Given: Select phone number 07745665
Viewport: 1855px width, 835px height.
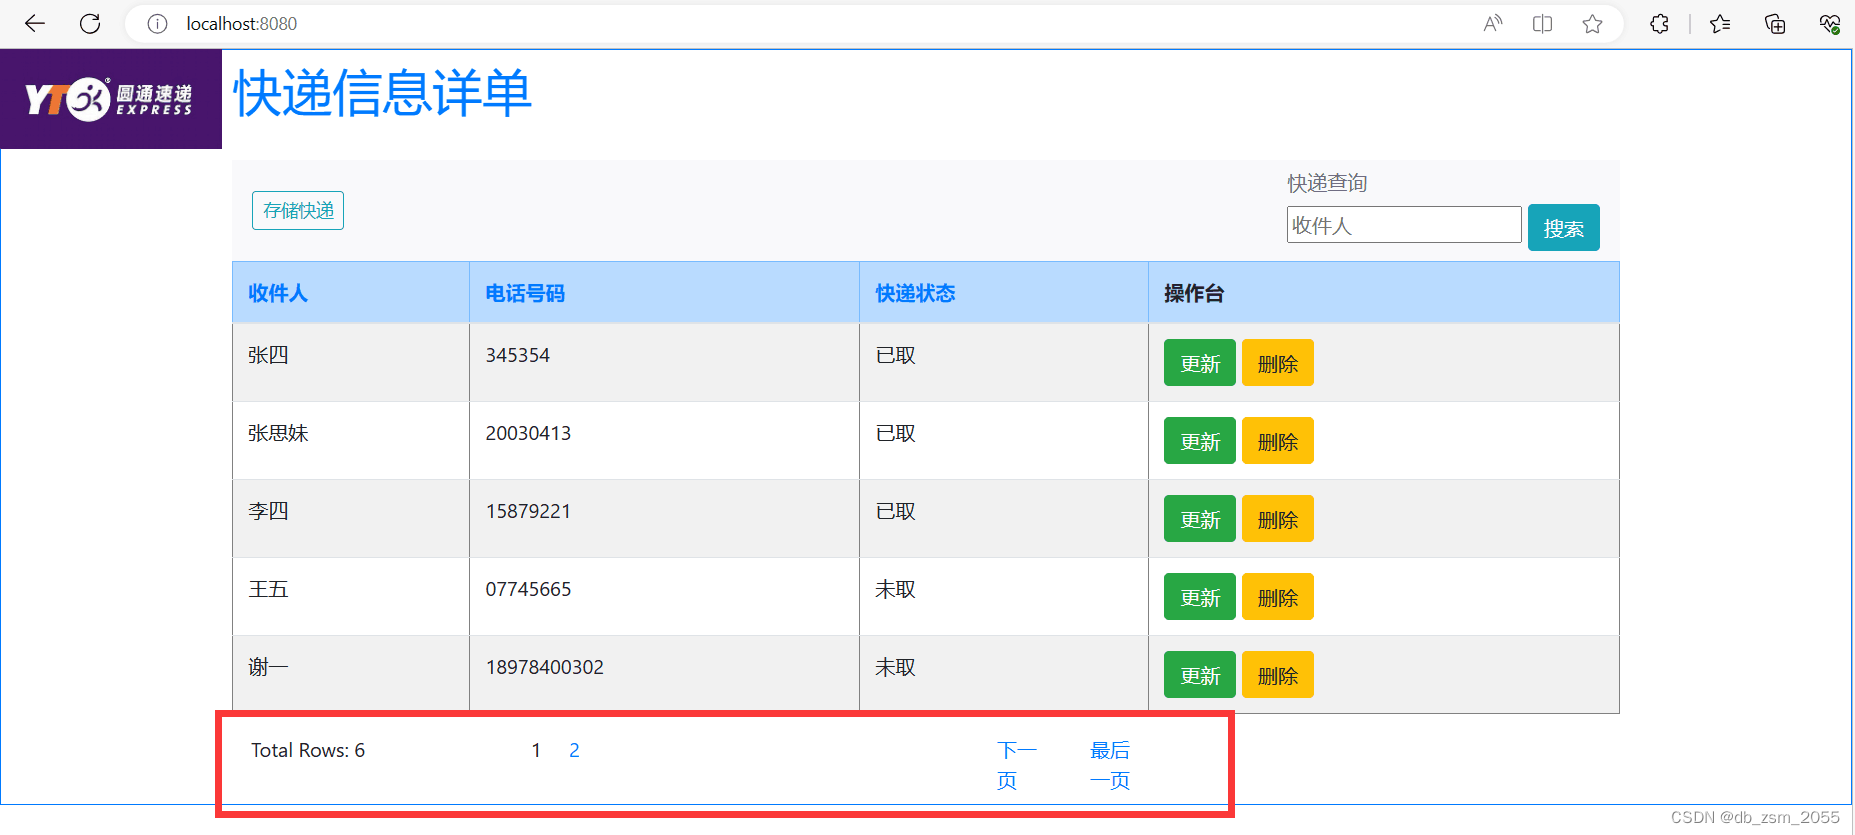Looking at the screenshot, I should 528,589.
